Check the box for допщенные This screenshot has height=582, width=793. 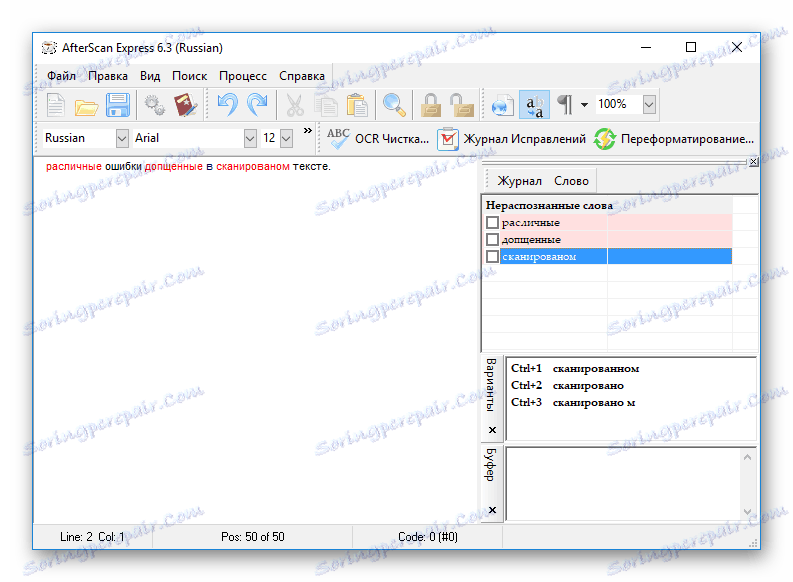492,239
